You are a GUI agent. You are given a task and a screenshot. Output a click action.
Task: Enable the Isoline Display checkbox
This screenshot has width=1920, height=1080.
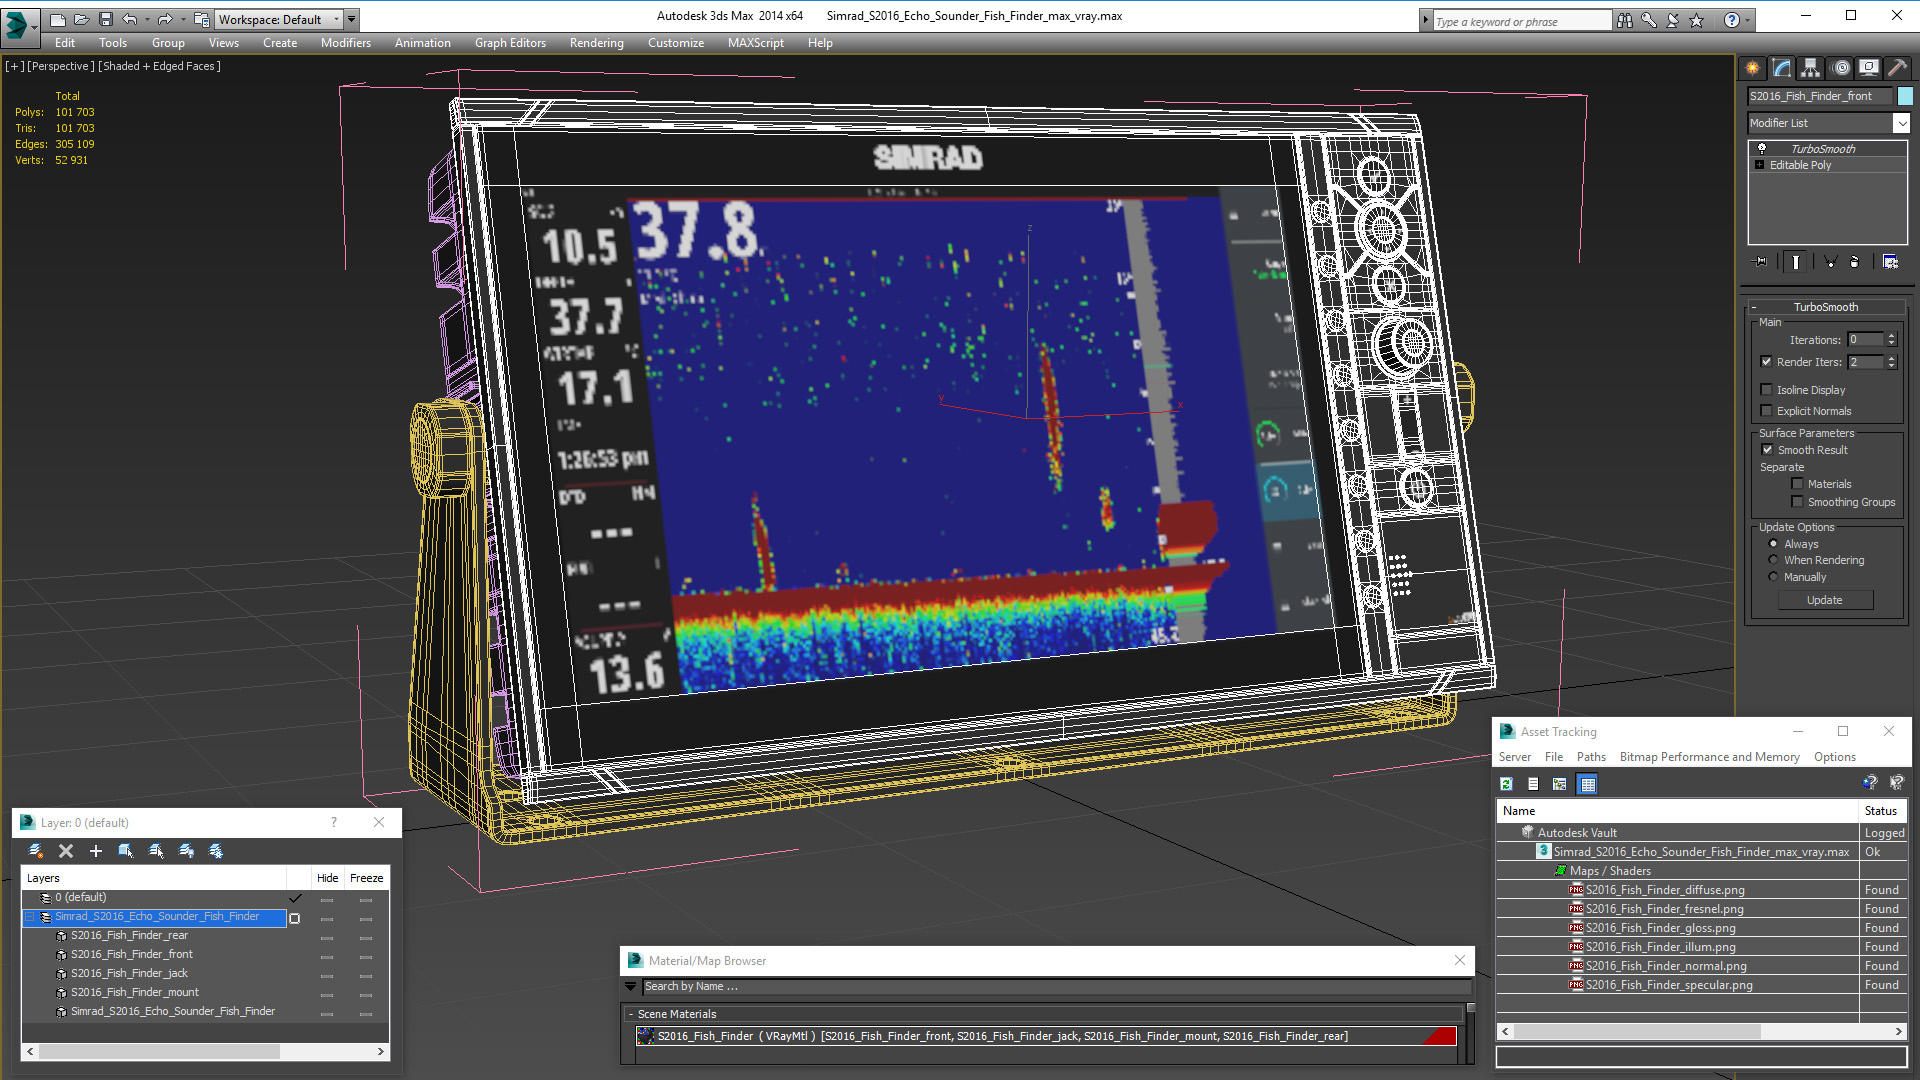pos(1767,390)
